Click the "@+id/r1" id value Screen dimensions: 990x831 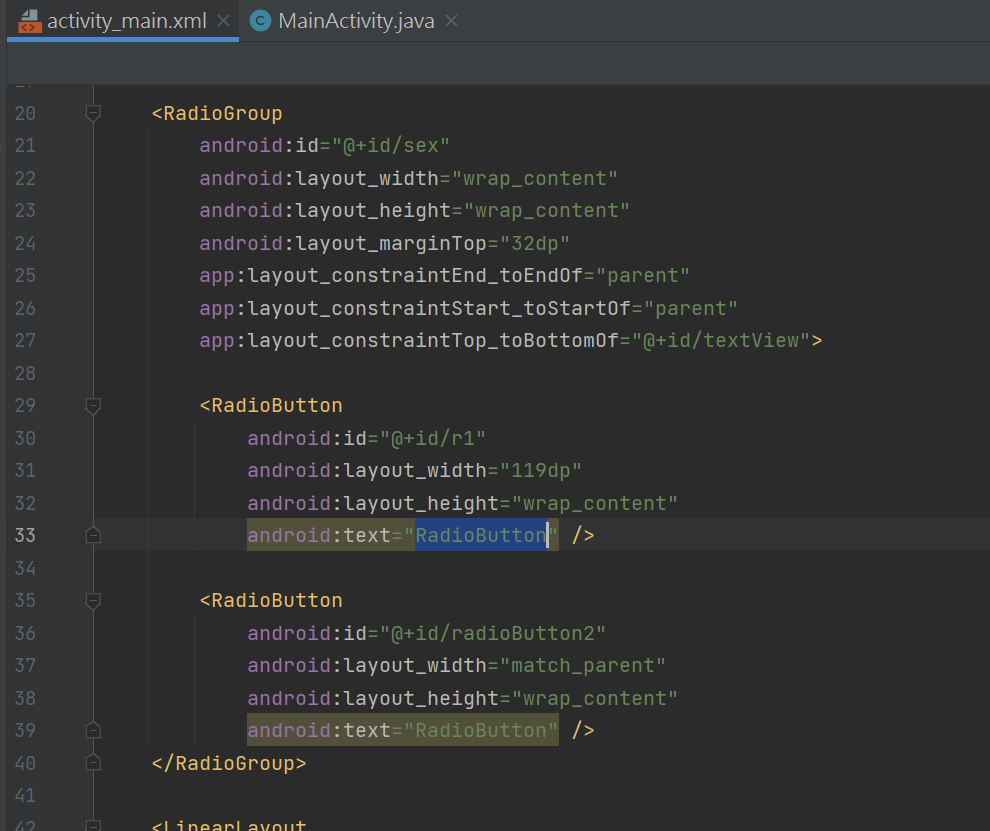[x=432, y=438]
